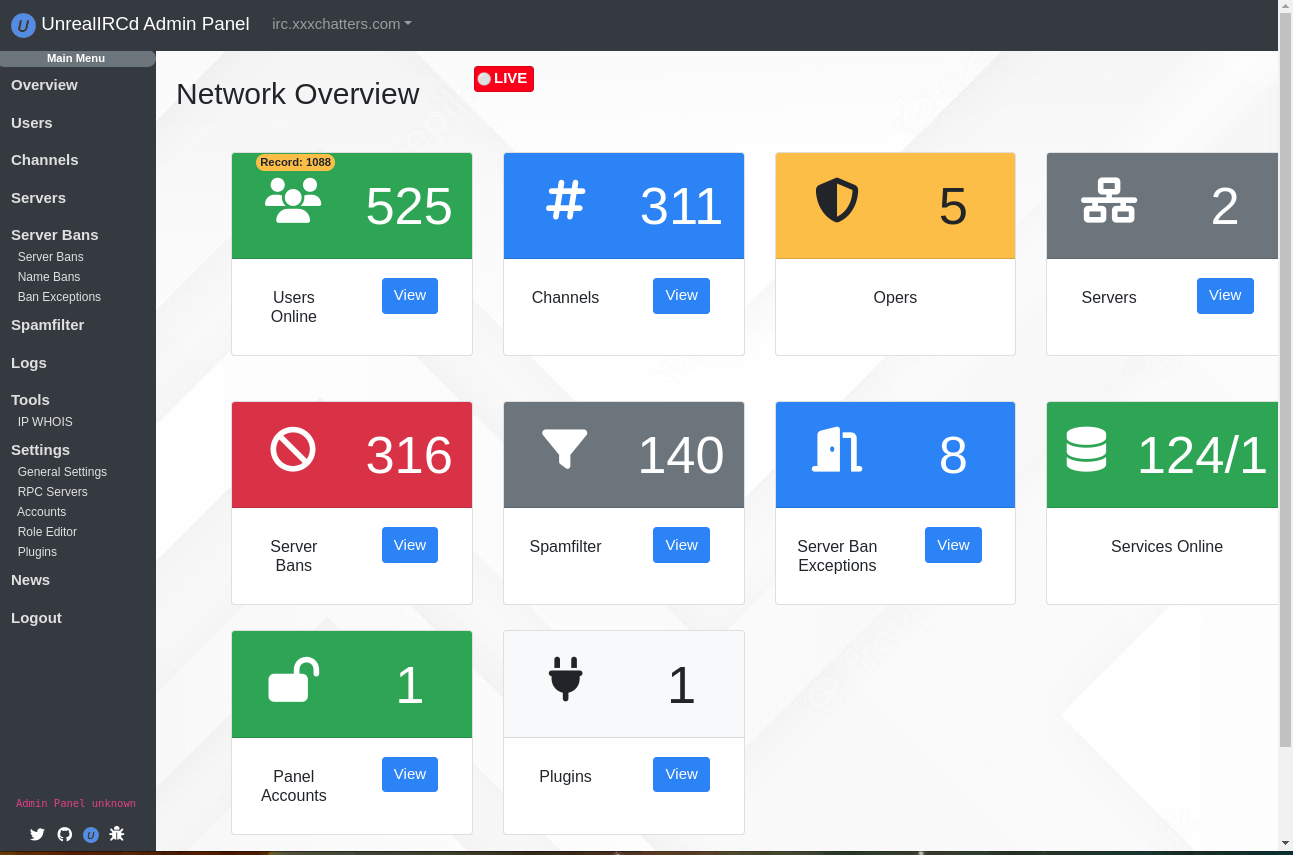
Task: Click the network icon on Servers card
Action: (1109, 200)
